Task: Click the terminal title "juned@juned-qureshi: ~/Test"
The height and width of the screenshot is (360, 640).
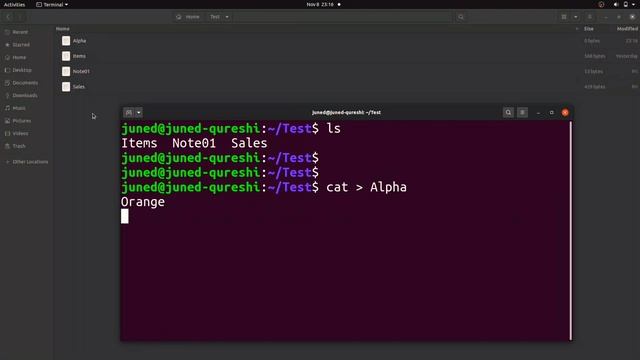Action: pyautogui.click(x=346, y=112)
